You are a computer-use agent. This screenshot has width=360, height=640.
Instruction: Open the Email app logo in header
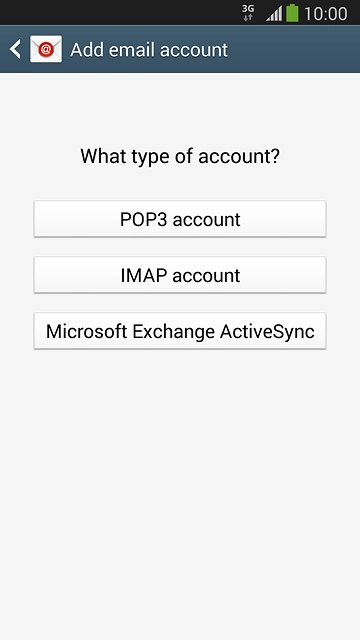(46, 49)
